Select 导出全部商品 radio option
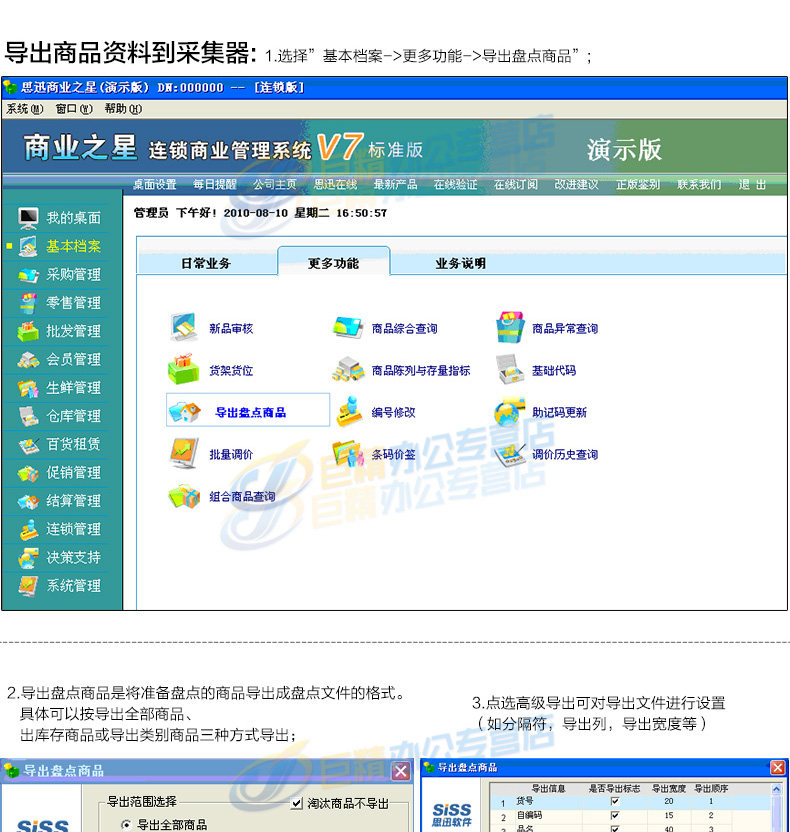Viewport: 790px width, 832px height. 126,824
